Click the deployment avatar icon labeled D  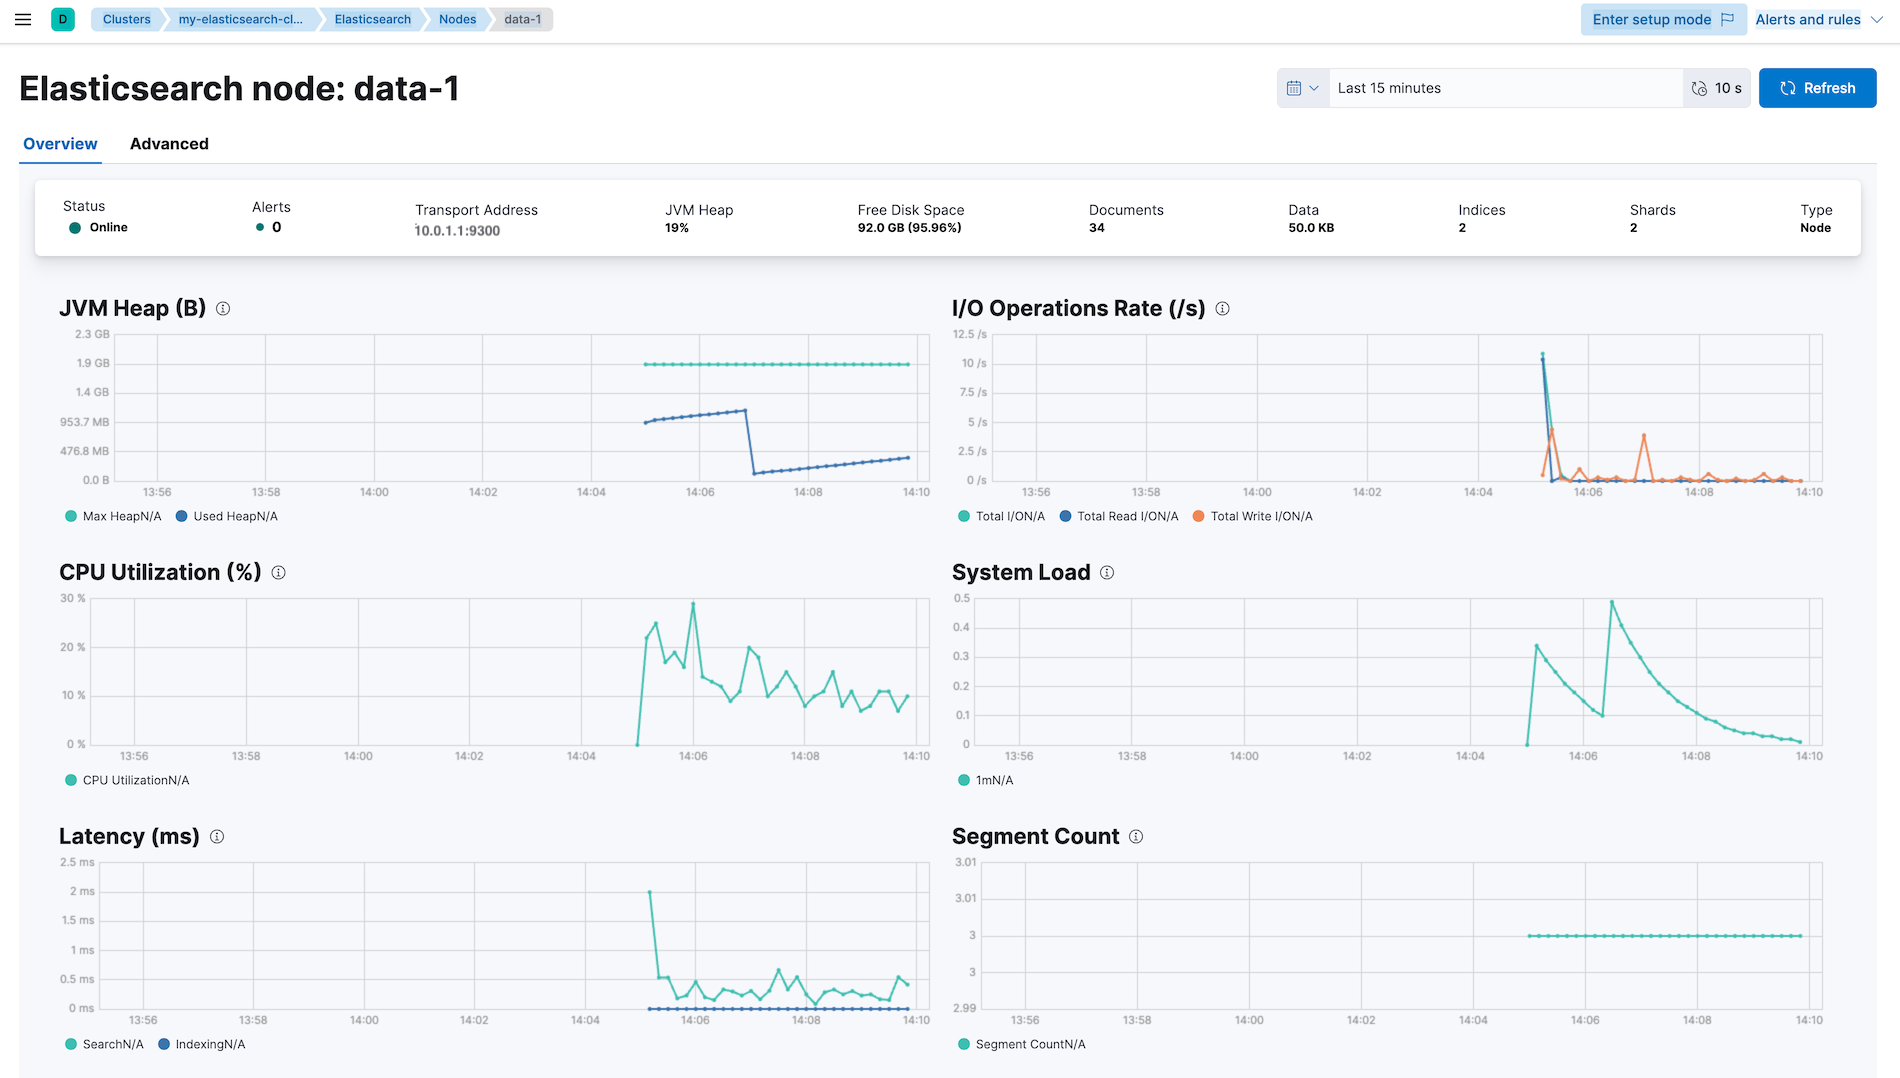point(62,19)
